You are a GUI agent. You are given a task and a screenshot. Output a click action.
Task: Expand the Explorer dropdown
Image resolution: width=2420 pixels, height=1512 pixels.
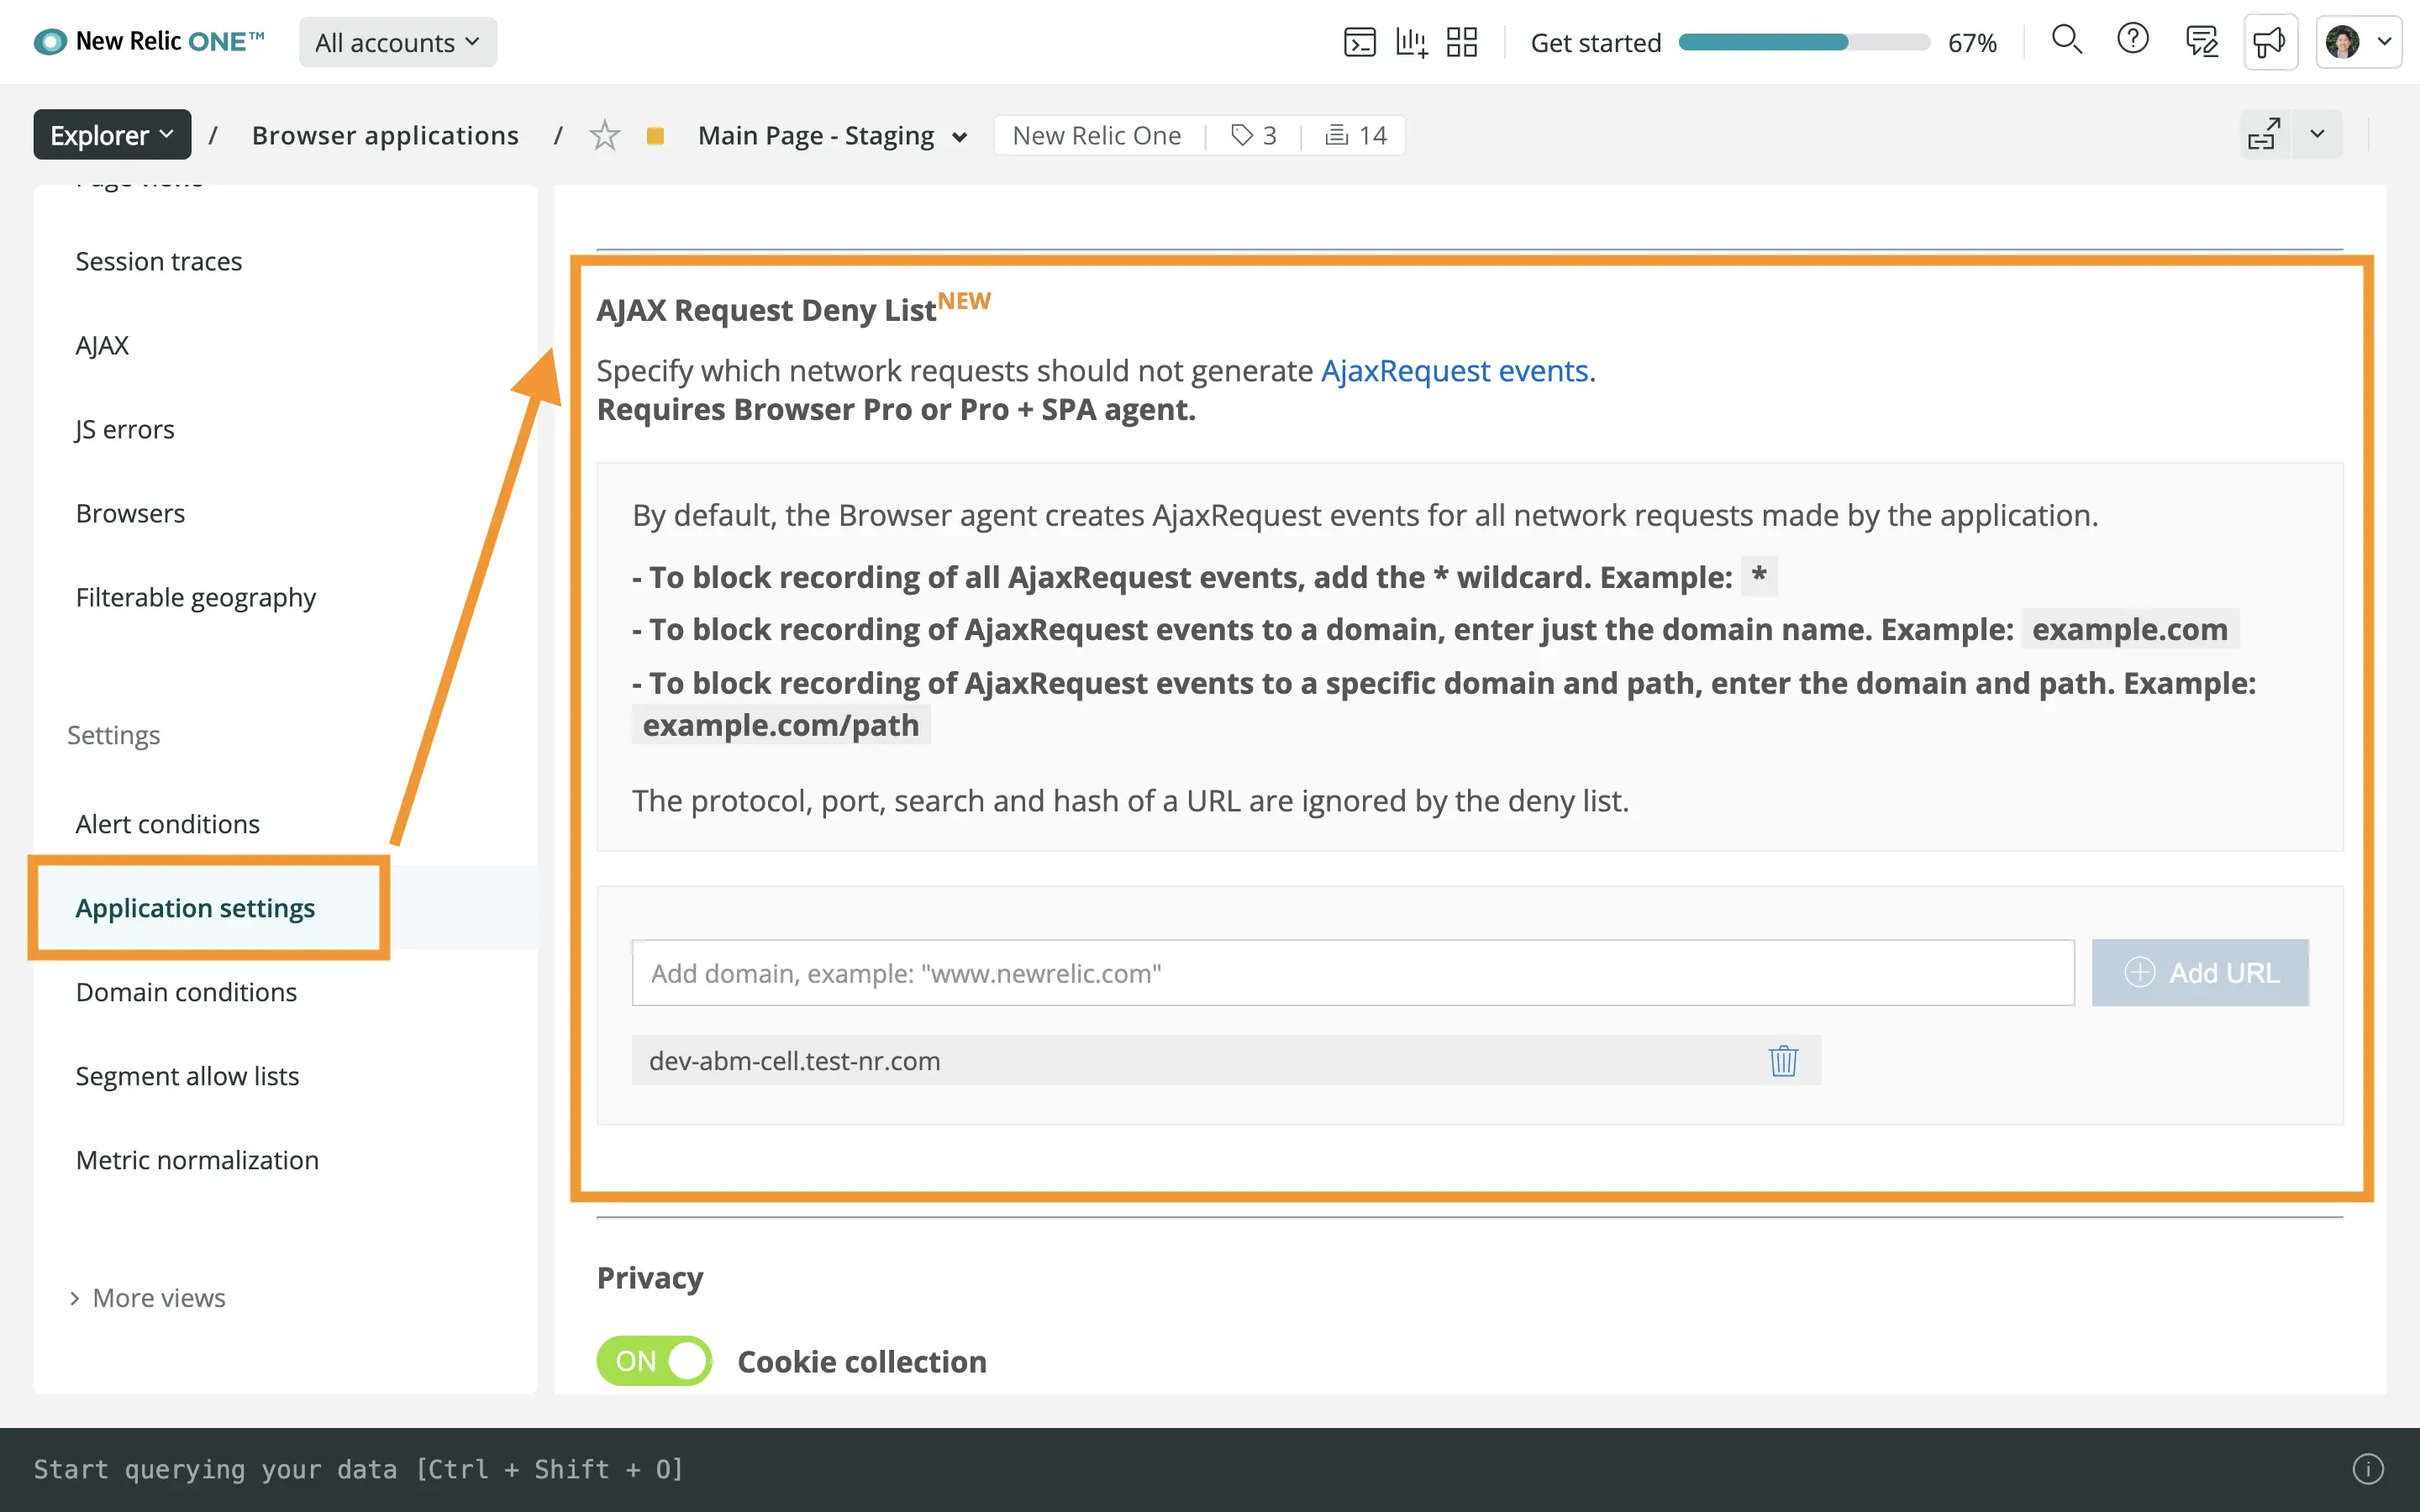(112, 135)
